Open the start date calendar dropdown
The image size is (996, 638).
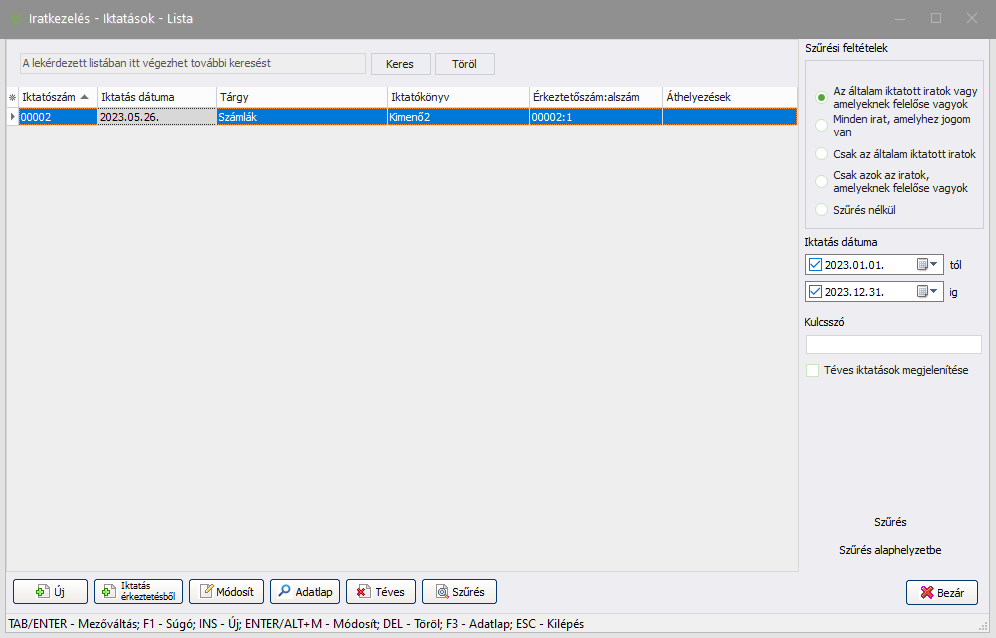[934, 265]
